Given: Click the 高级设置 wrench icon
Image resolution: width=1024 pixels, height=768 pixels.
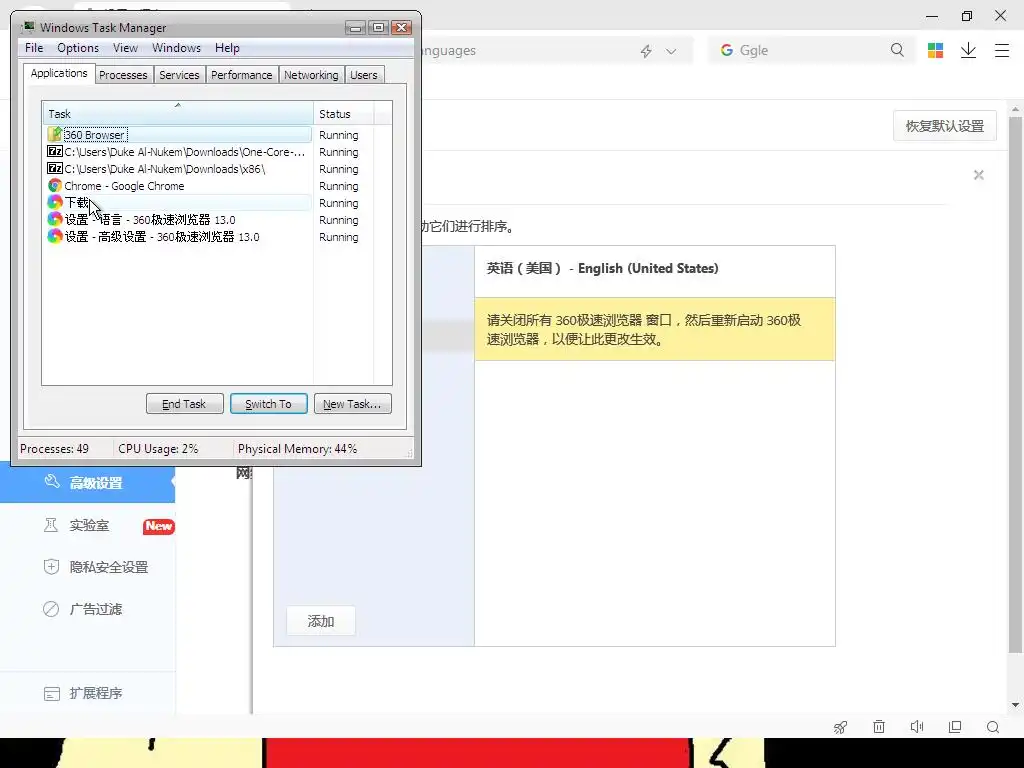Looking at the screenshot, I should (x=52, y=482).
